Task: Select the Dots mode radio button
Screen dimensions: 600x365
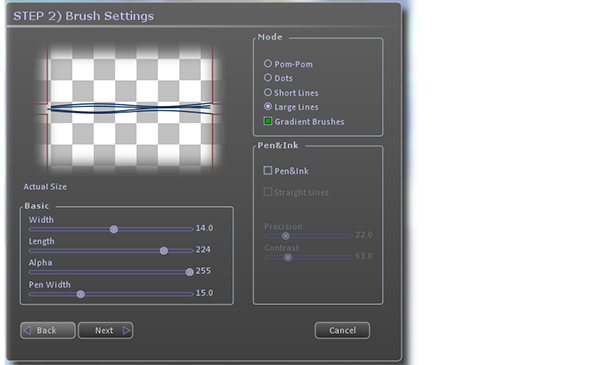Action: point(268,78)
